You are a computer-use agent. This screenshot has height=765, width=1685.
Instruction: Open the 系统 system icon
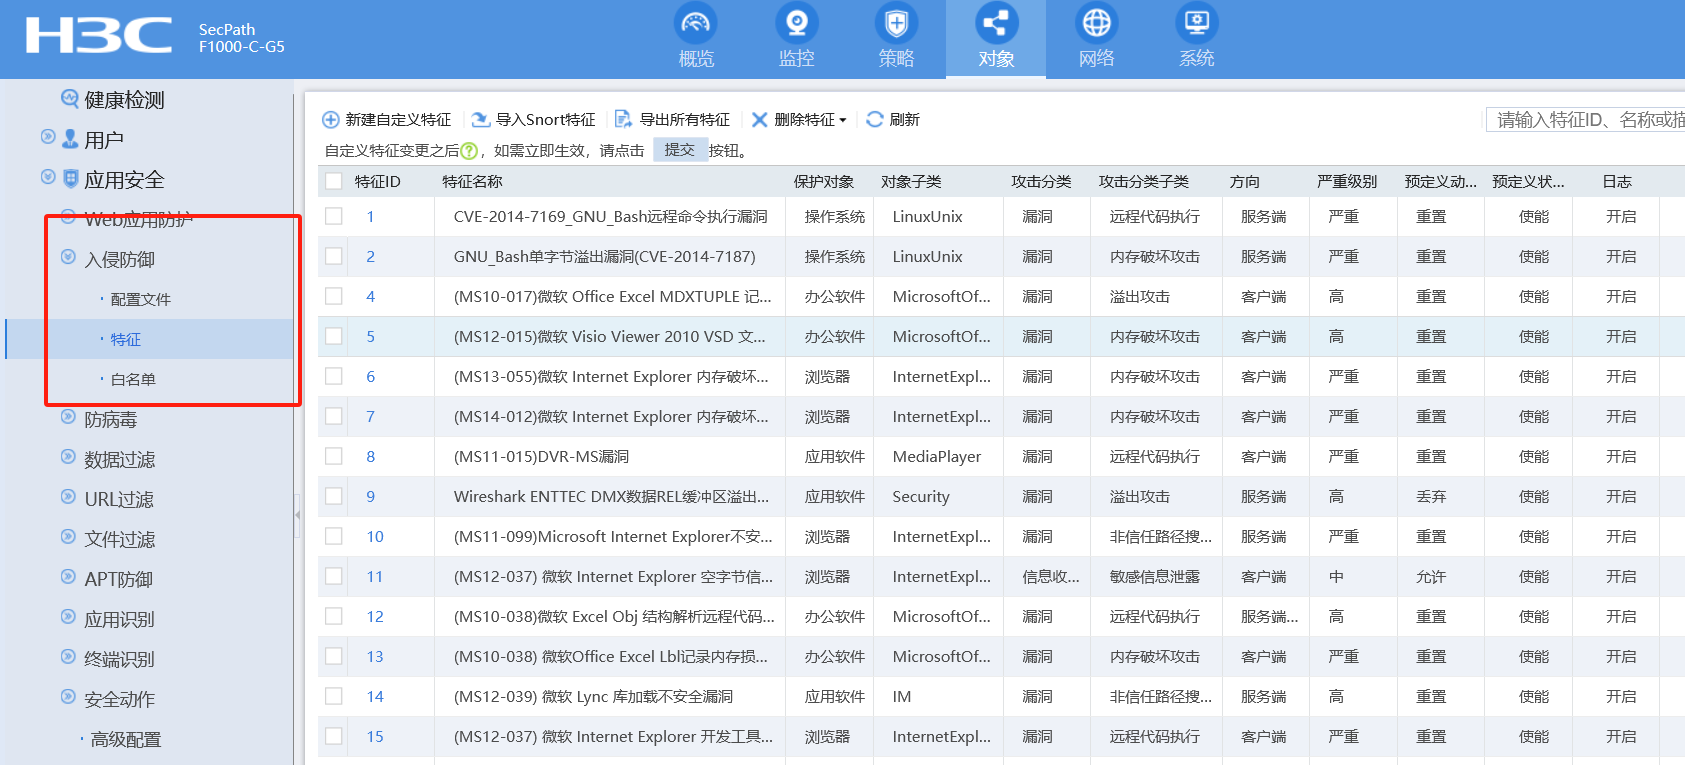coord(1196,24)
